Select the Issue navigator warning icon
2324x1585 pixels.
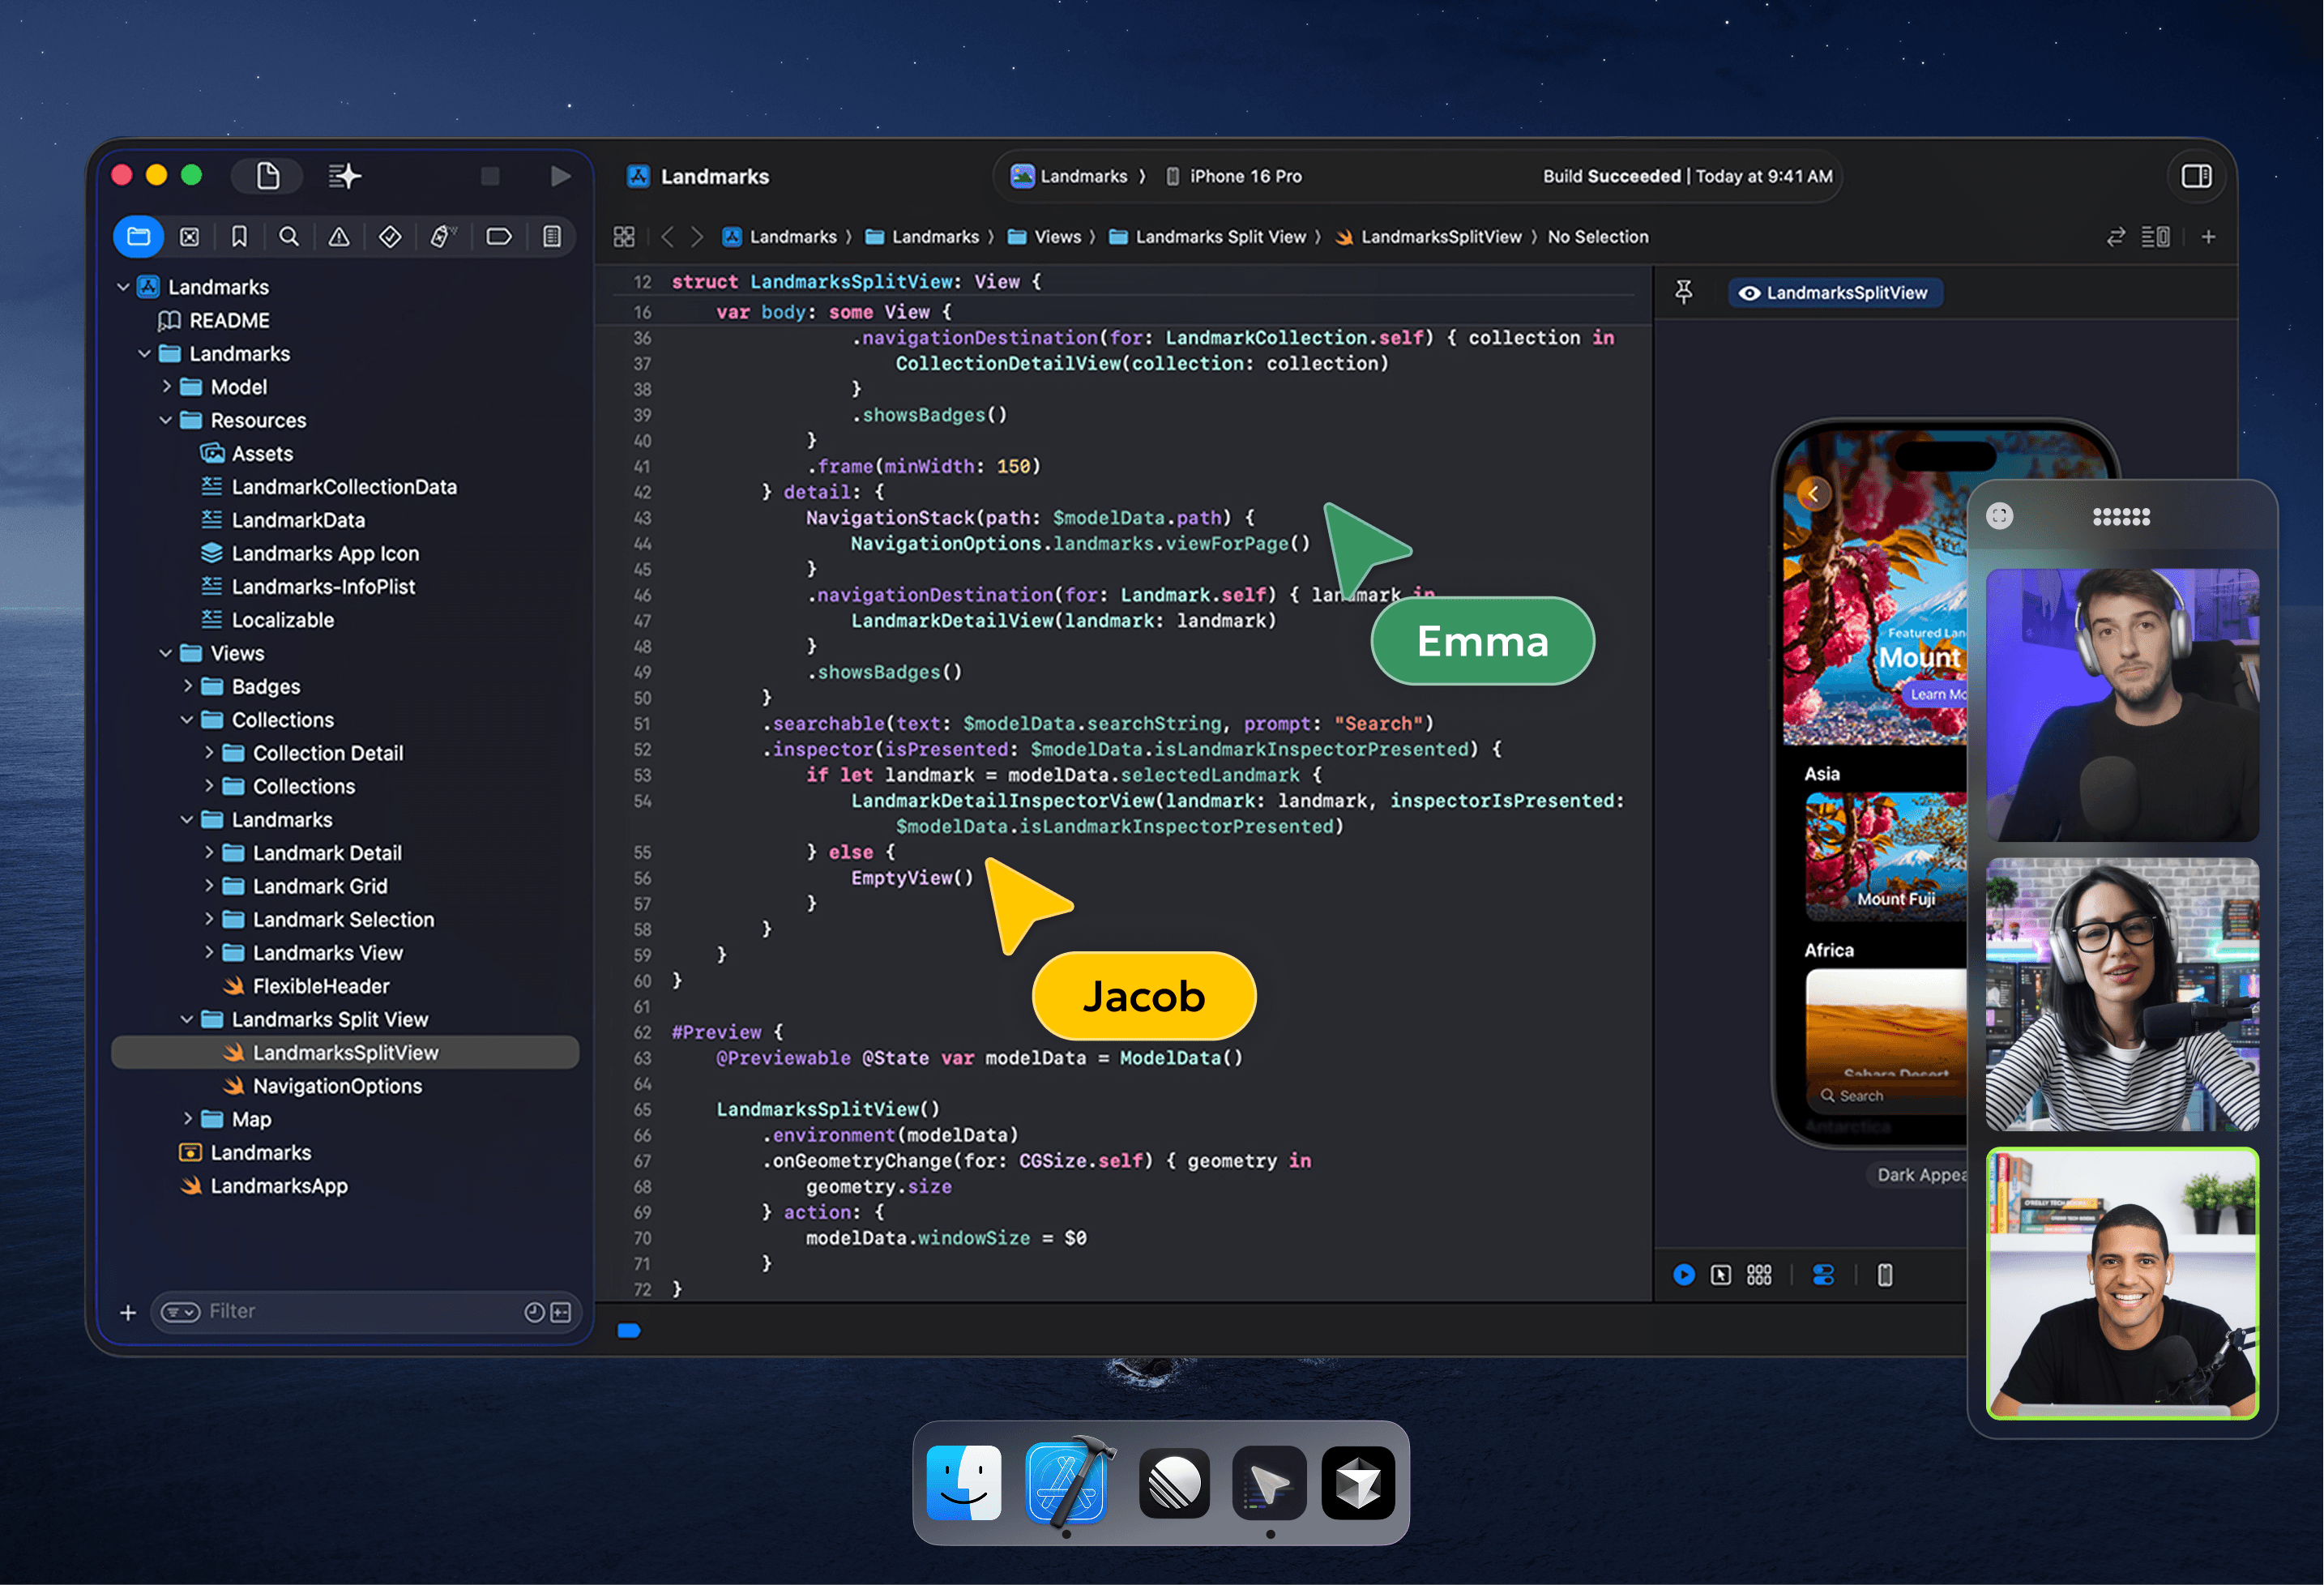click(x=339, y=236)
